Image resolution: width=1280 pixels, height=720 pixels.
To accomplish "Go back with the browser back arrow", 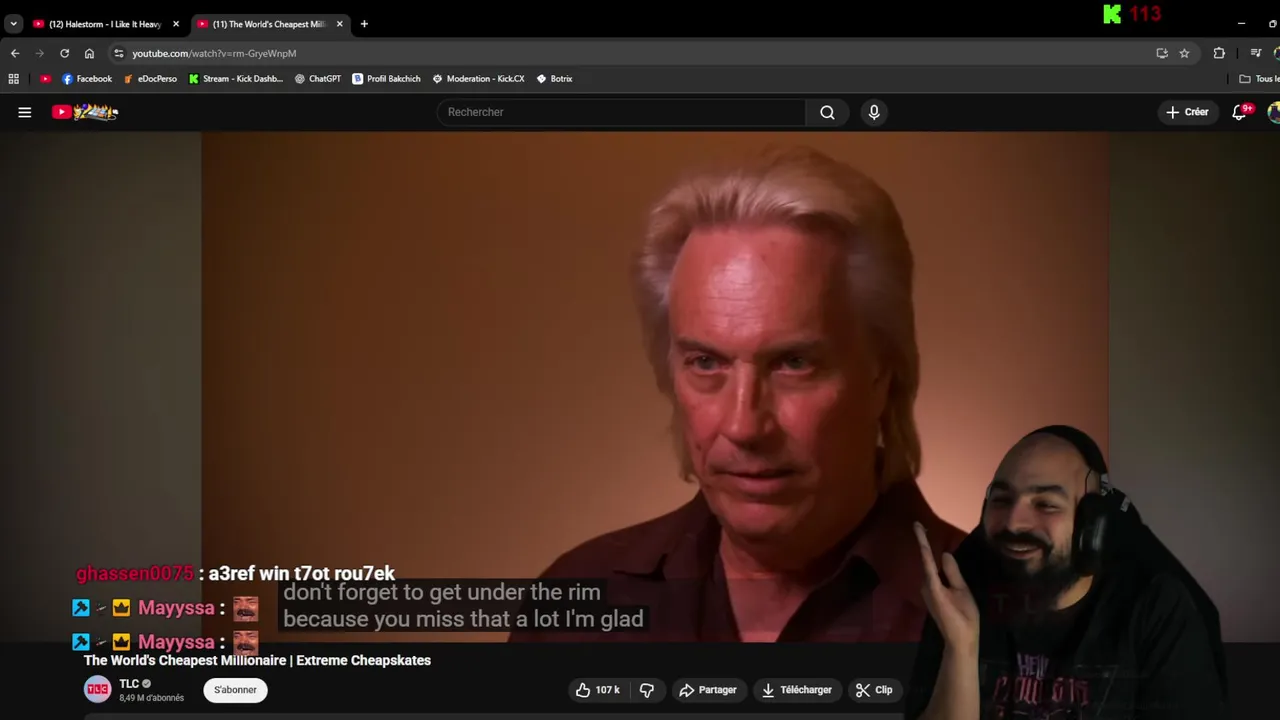I will tap(15, 53).
